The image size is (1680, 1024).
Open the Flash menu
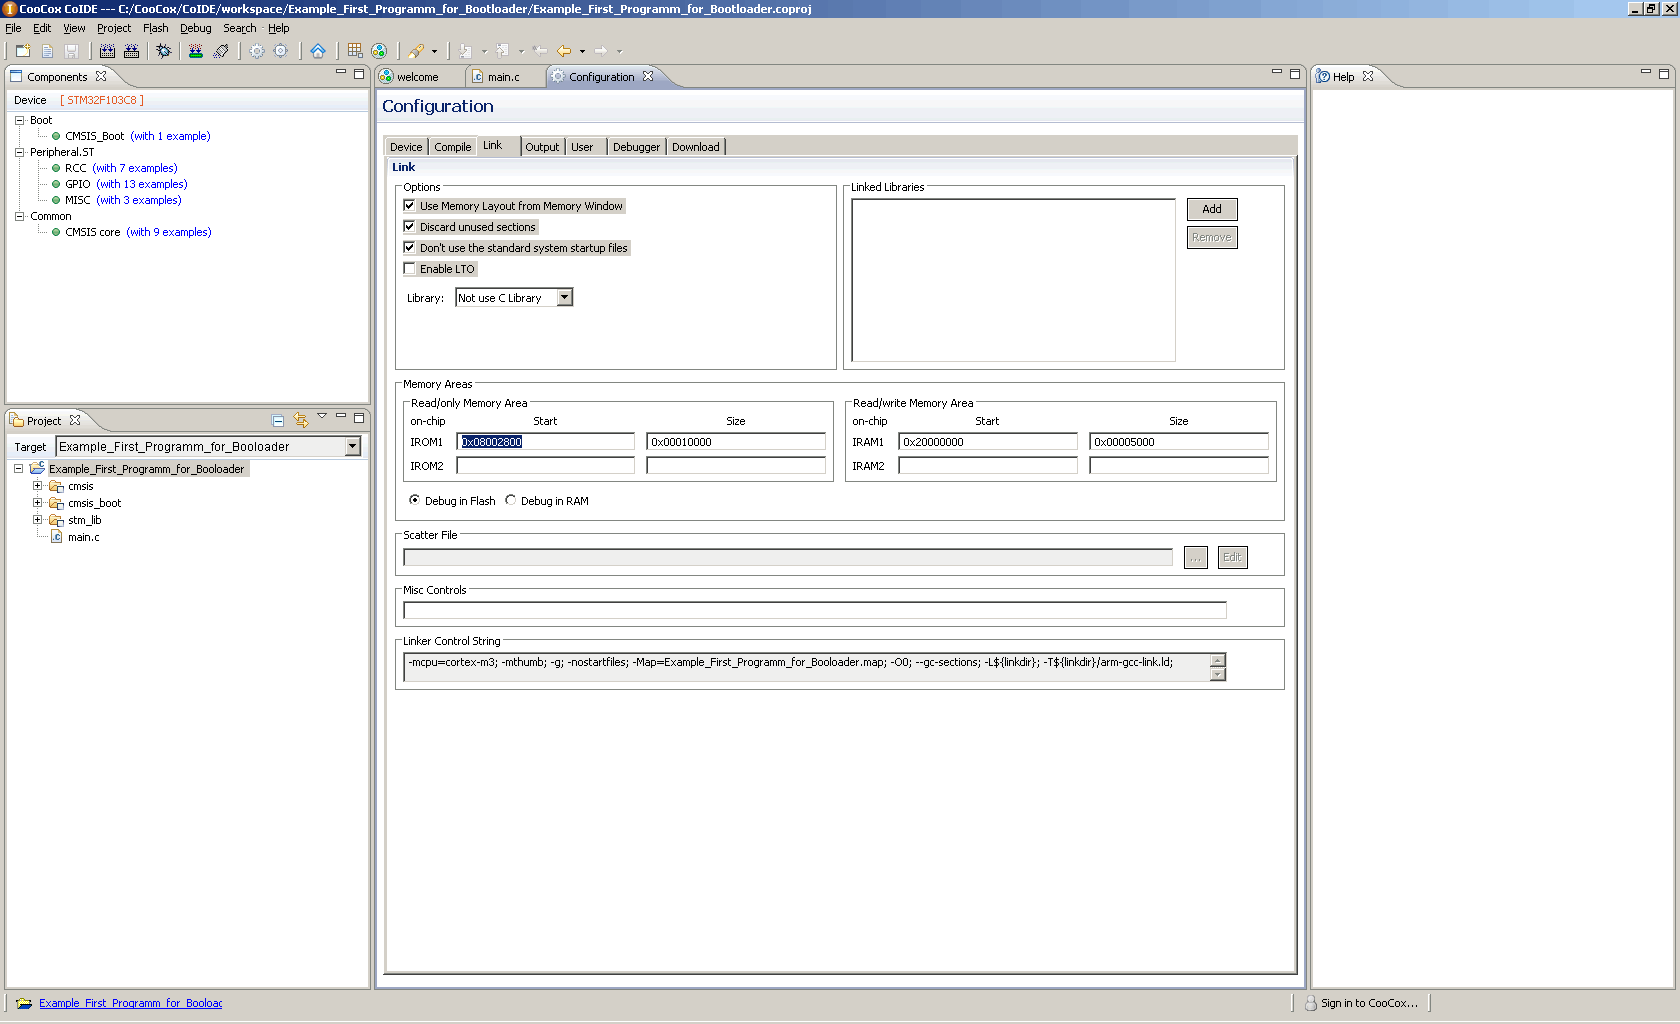click(155, 28)
